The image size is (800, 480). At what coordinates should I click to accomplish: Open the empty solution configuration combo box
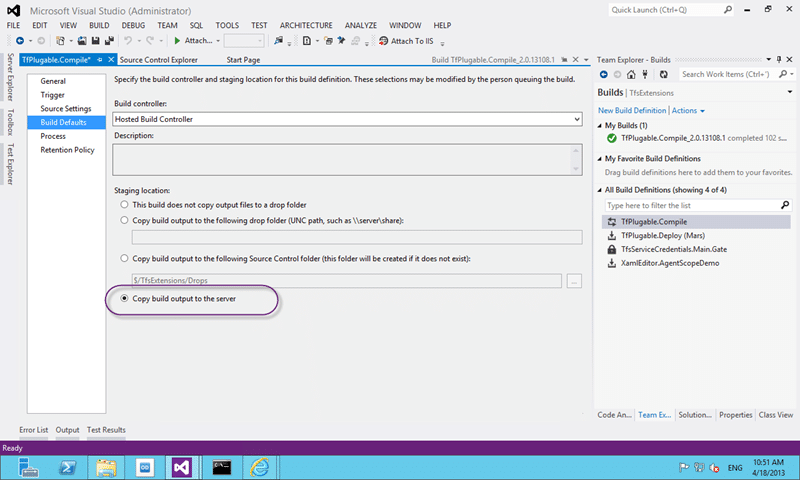pyautogui.click(x=244, y=41)
